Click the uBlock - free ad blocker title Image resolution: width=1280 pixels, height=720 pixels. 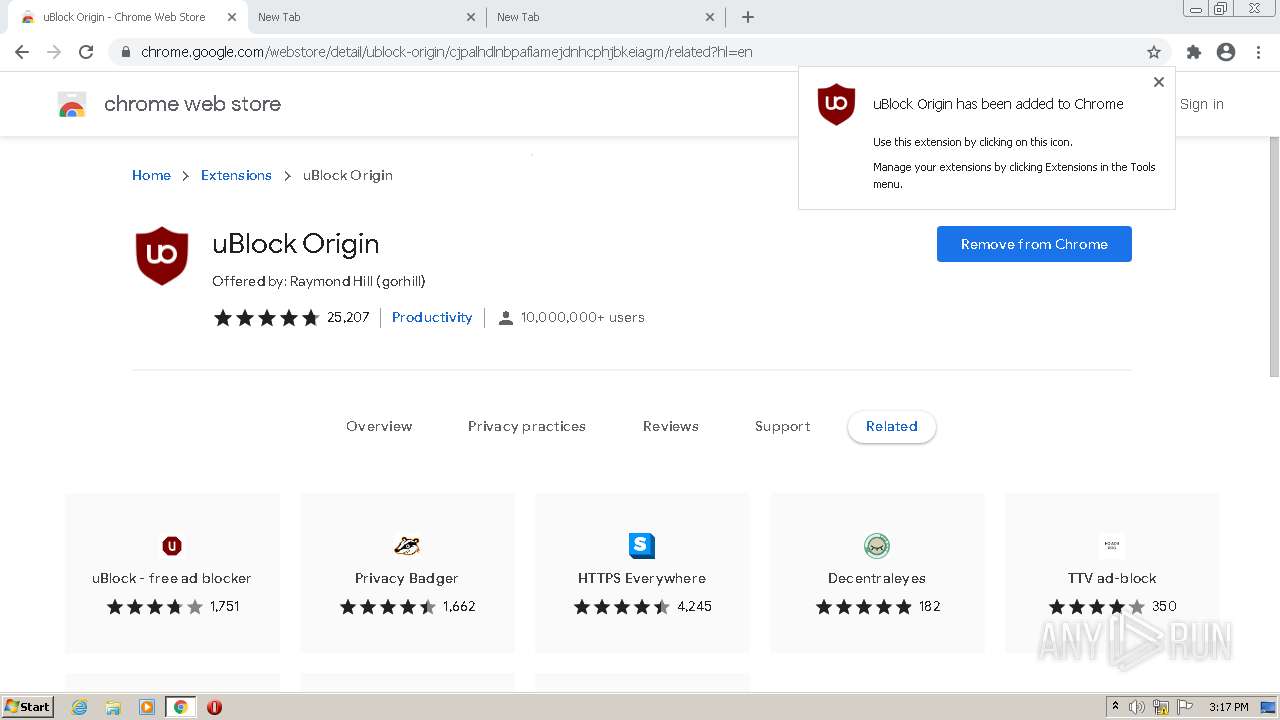[x=172, y=578]
